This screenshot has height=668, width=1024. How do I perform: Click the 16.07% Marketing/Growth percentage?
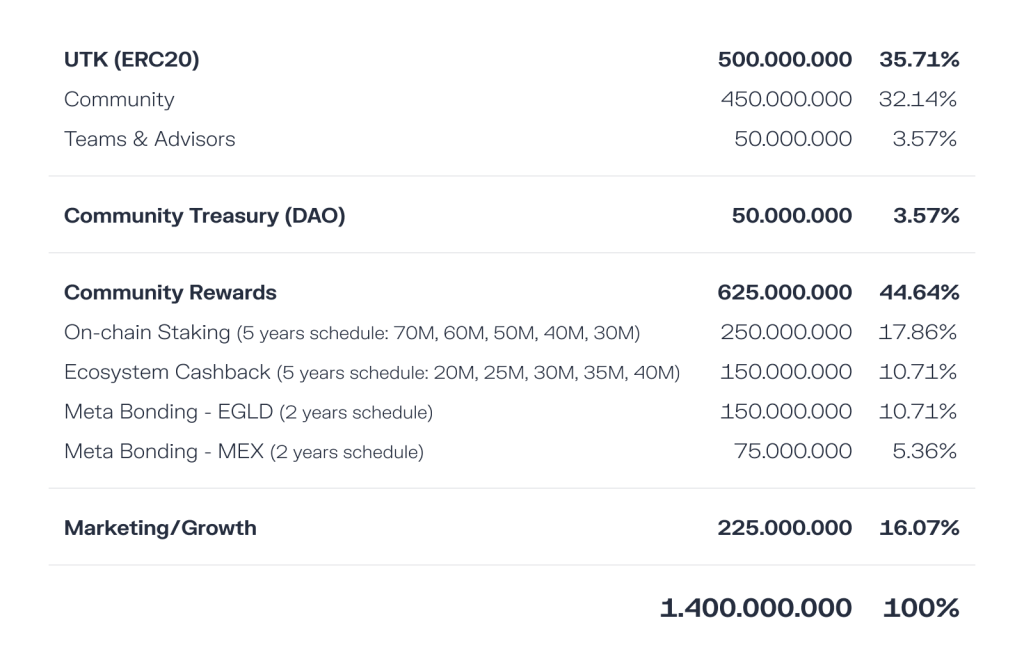pyautogui.click(x=919, y=528)
